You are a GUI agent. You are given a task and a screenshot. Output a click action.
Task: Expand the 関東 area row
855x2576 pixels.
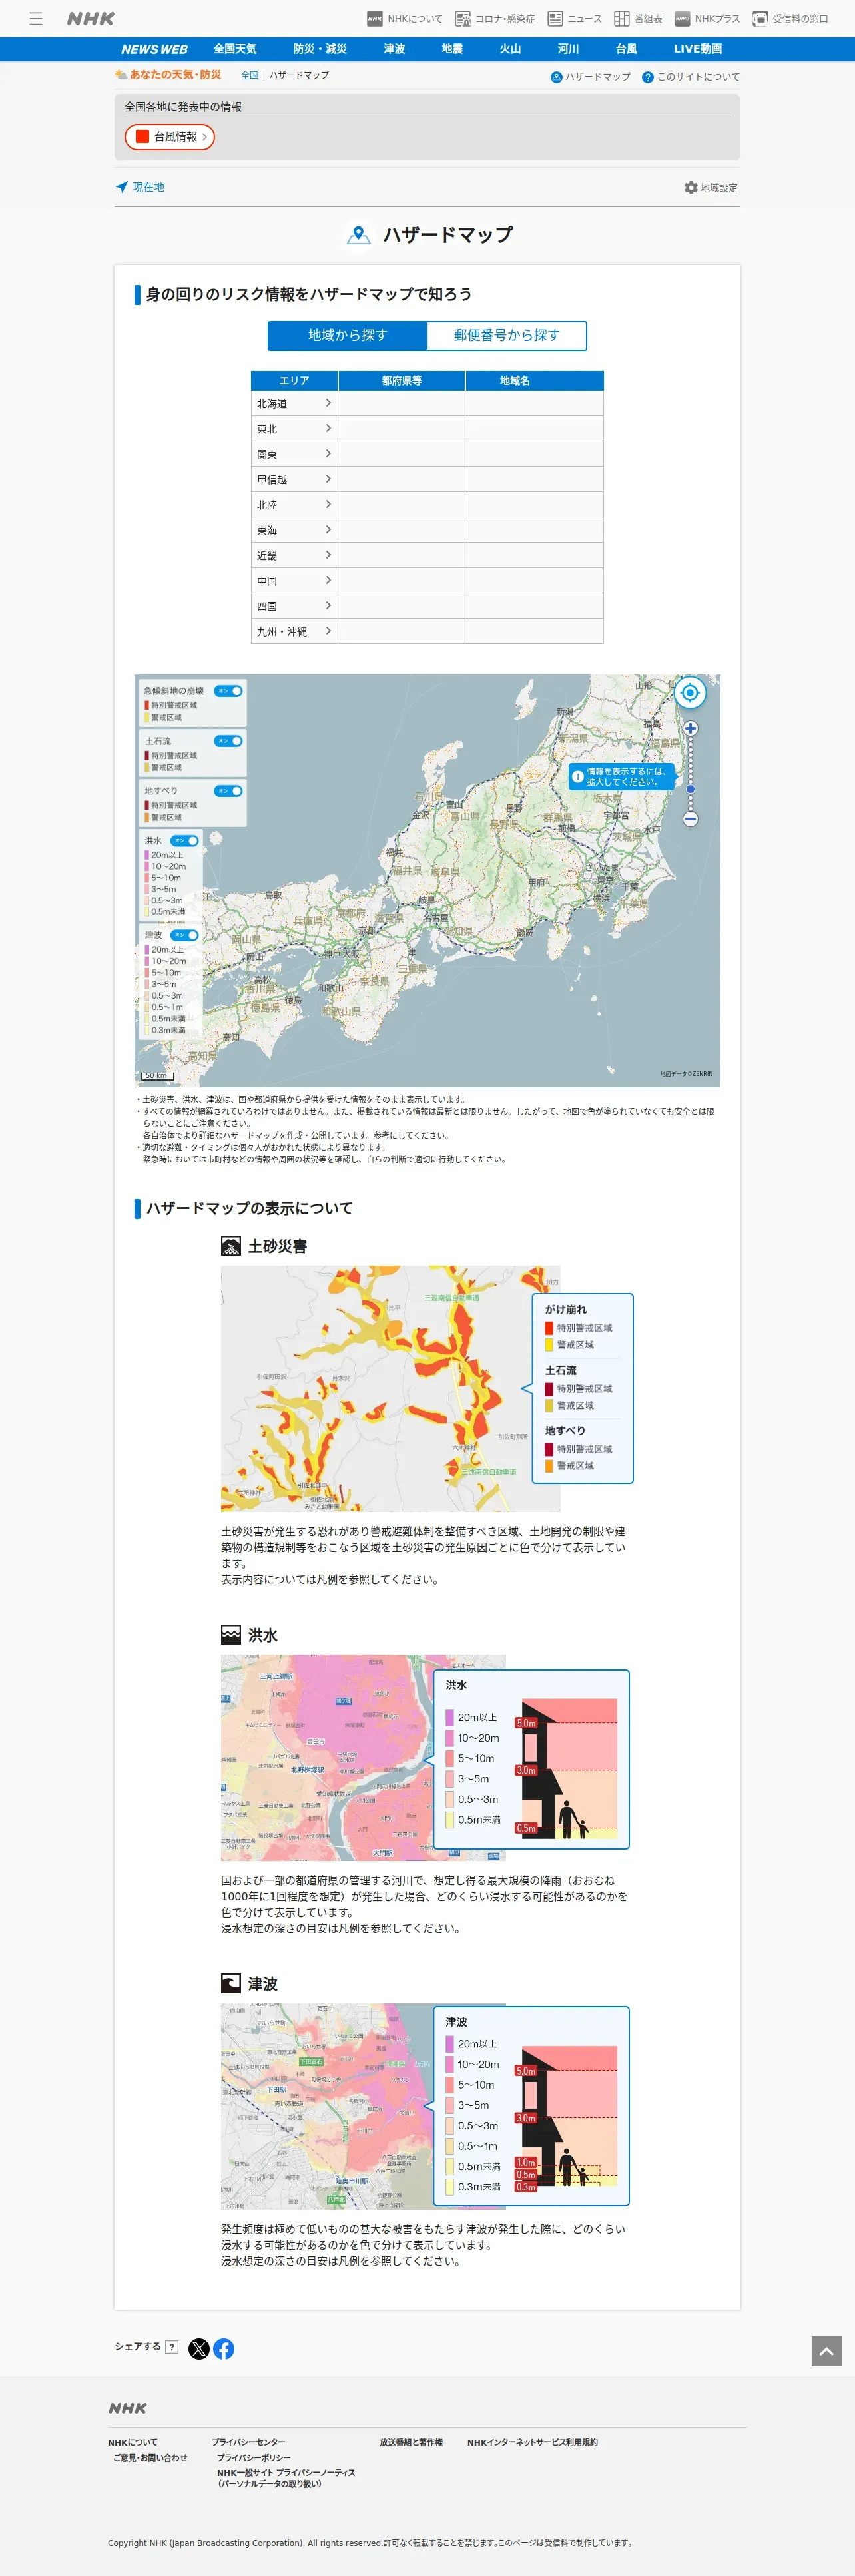pos(294,454)
